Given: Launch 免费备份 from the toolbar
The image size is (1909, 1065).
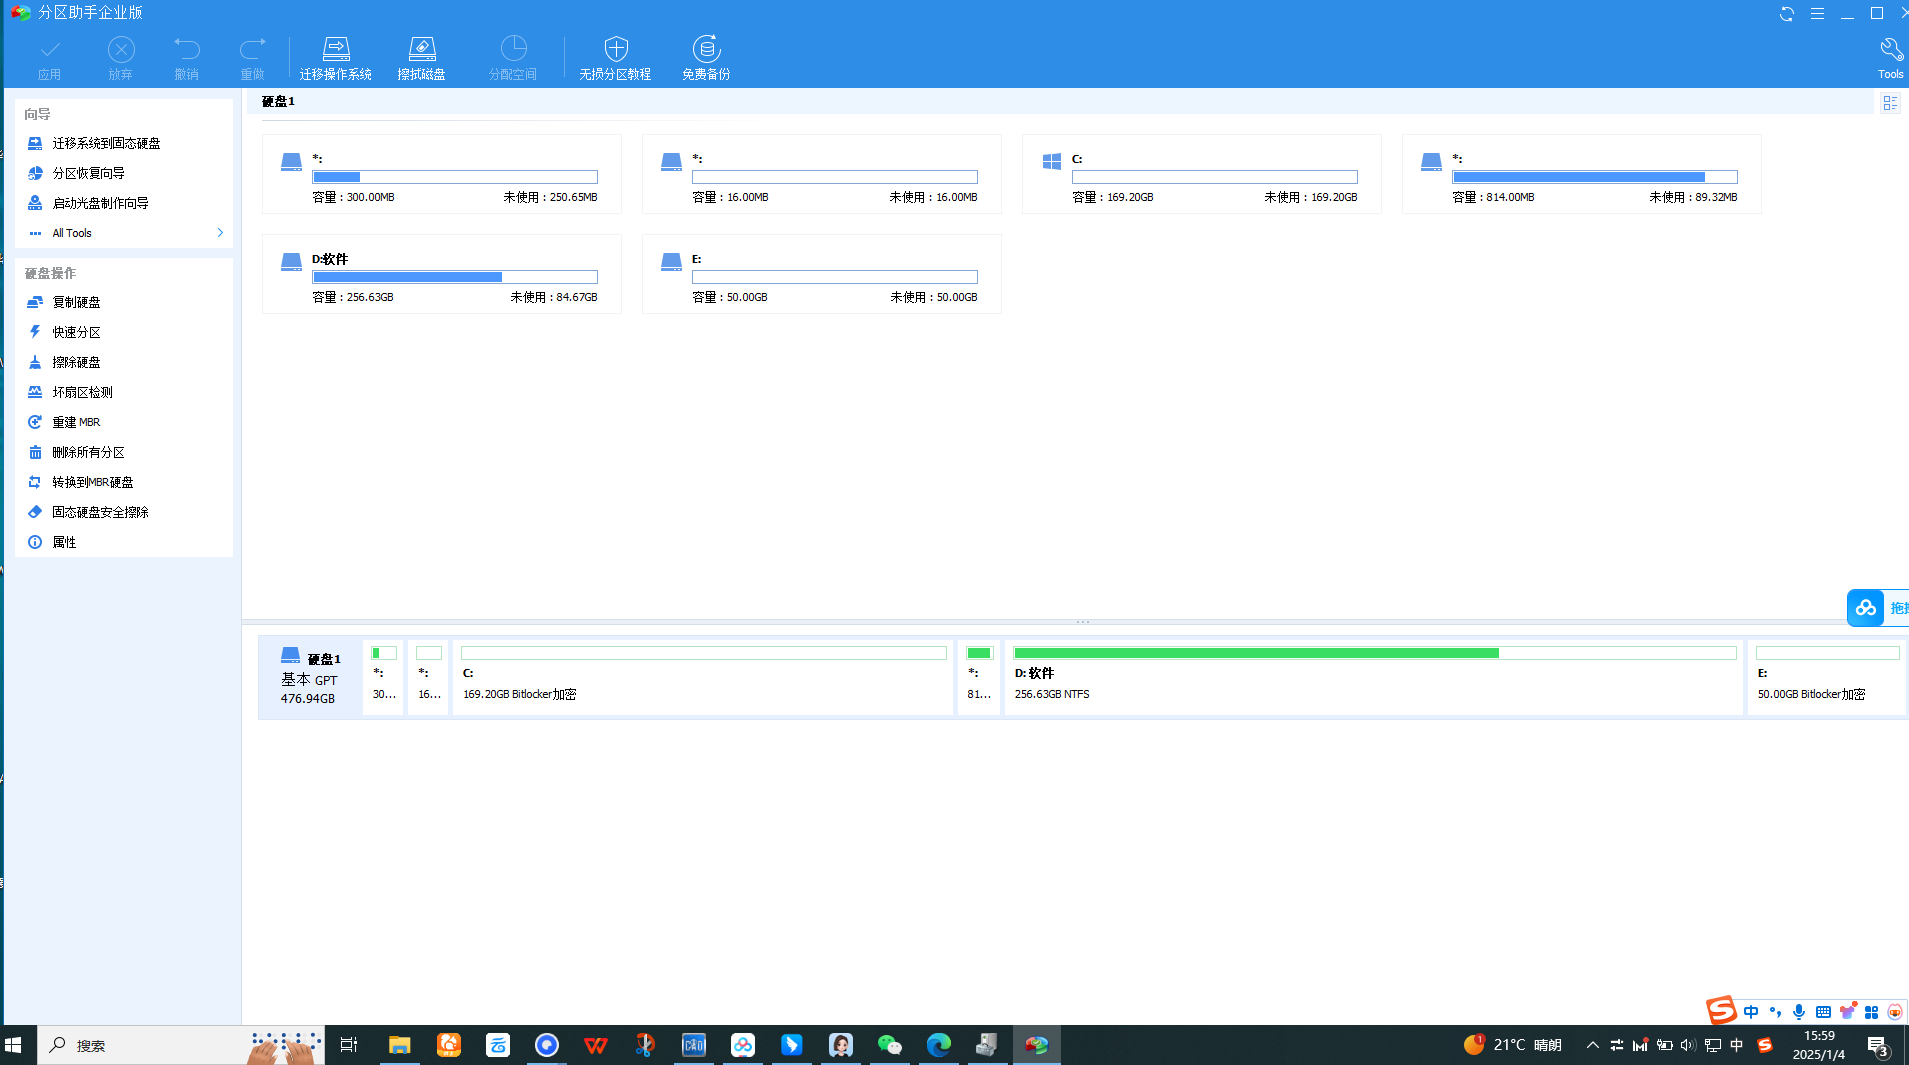Looking at the screenshot, I should click(x=706, y=58).
